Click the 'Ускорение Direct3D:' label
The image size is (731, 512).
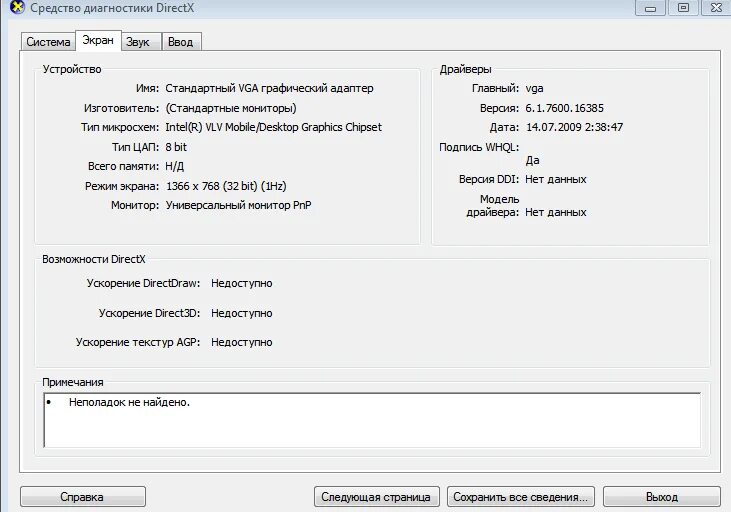(149, 313)
